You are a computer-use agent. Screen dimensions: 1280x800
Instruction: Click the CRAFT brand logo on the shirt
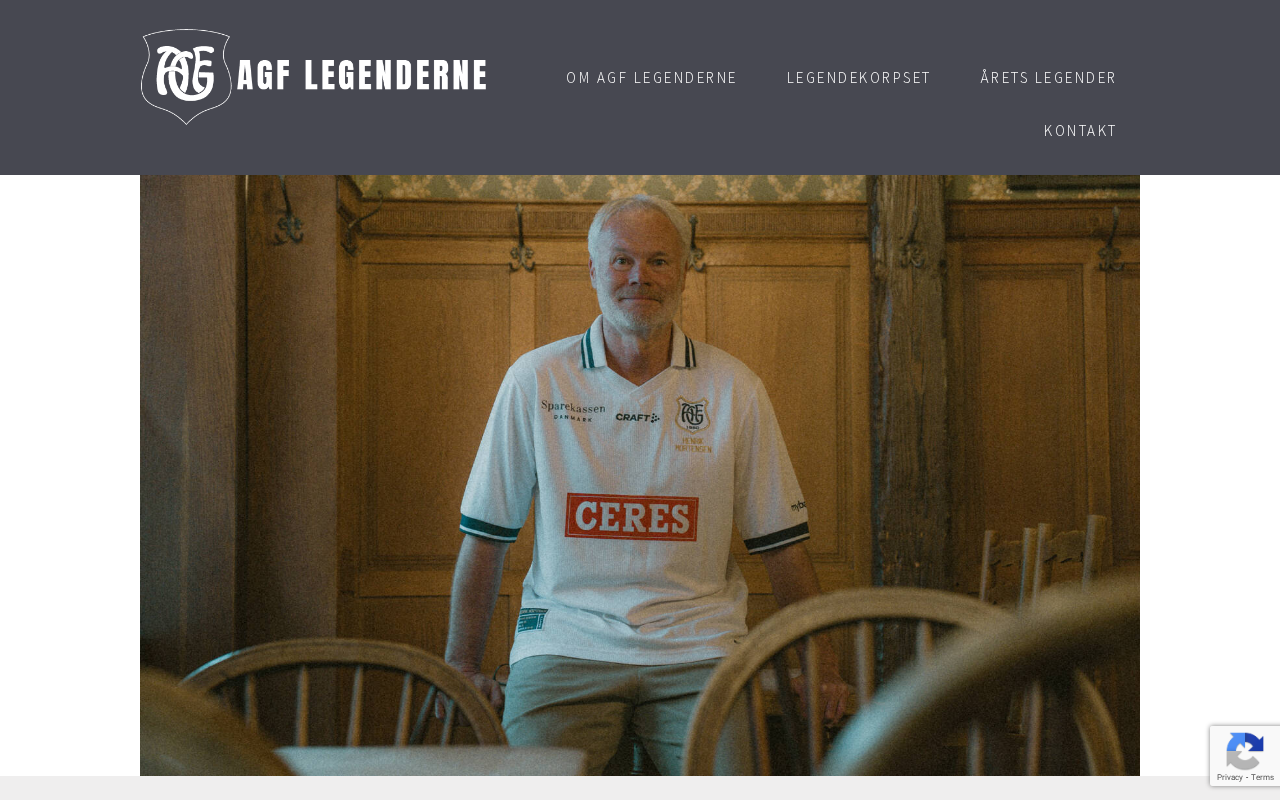pos(637,417)
